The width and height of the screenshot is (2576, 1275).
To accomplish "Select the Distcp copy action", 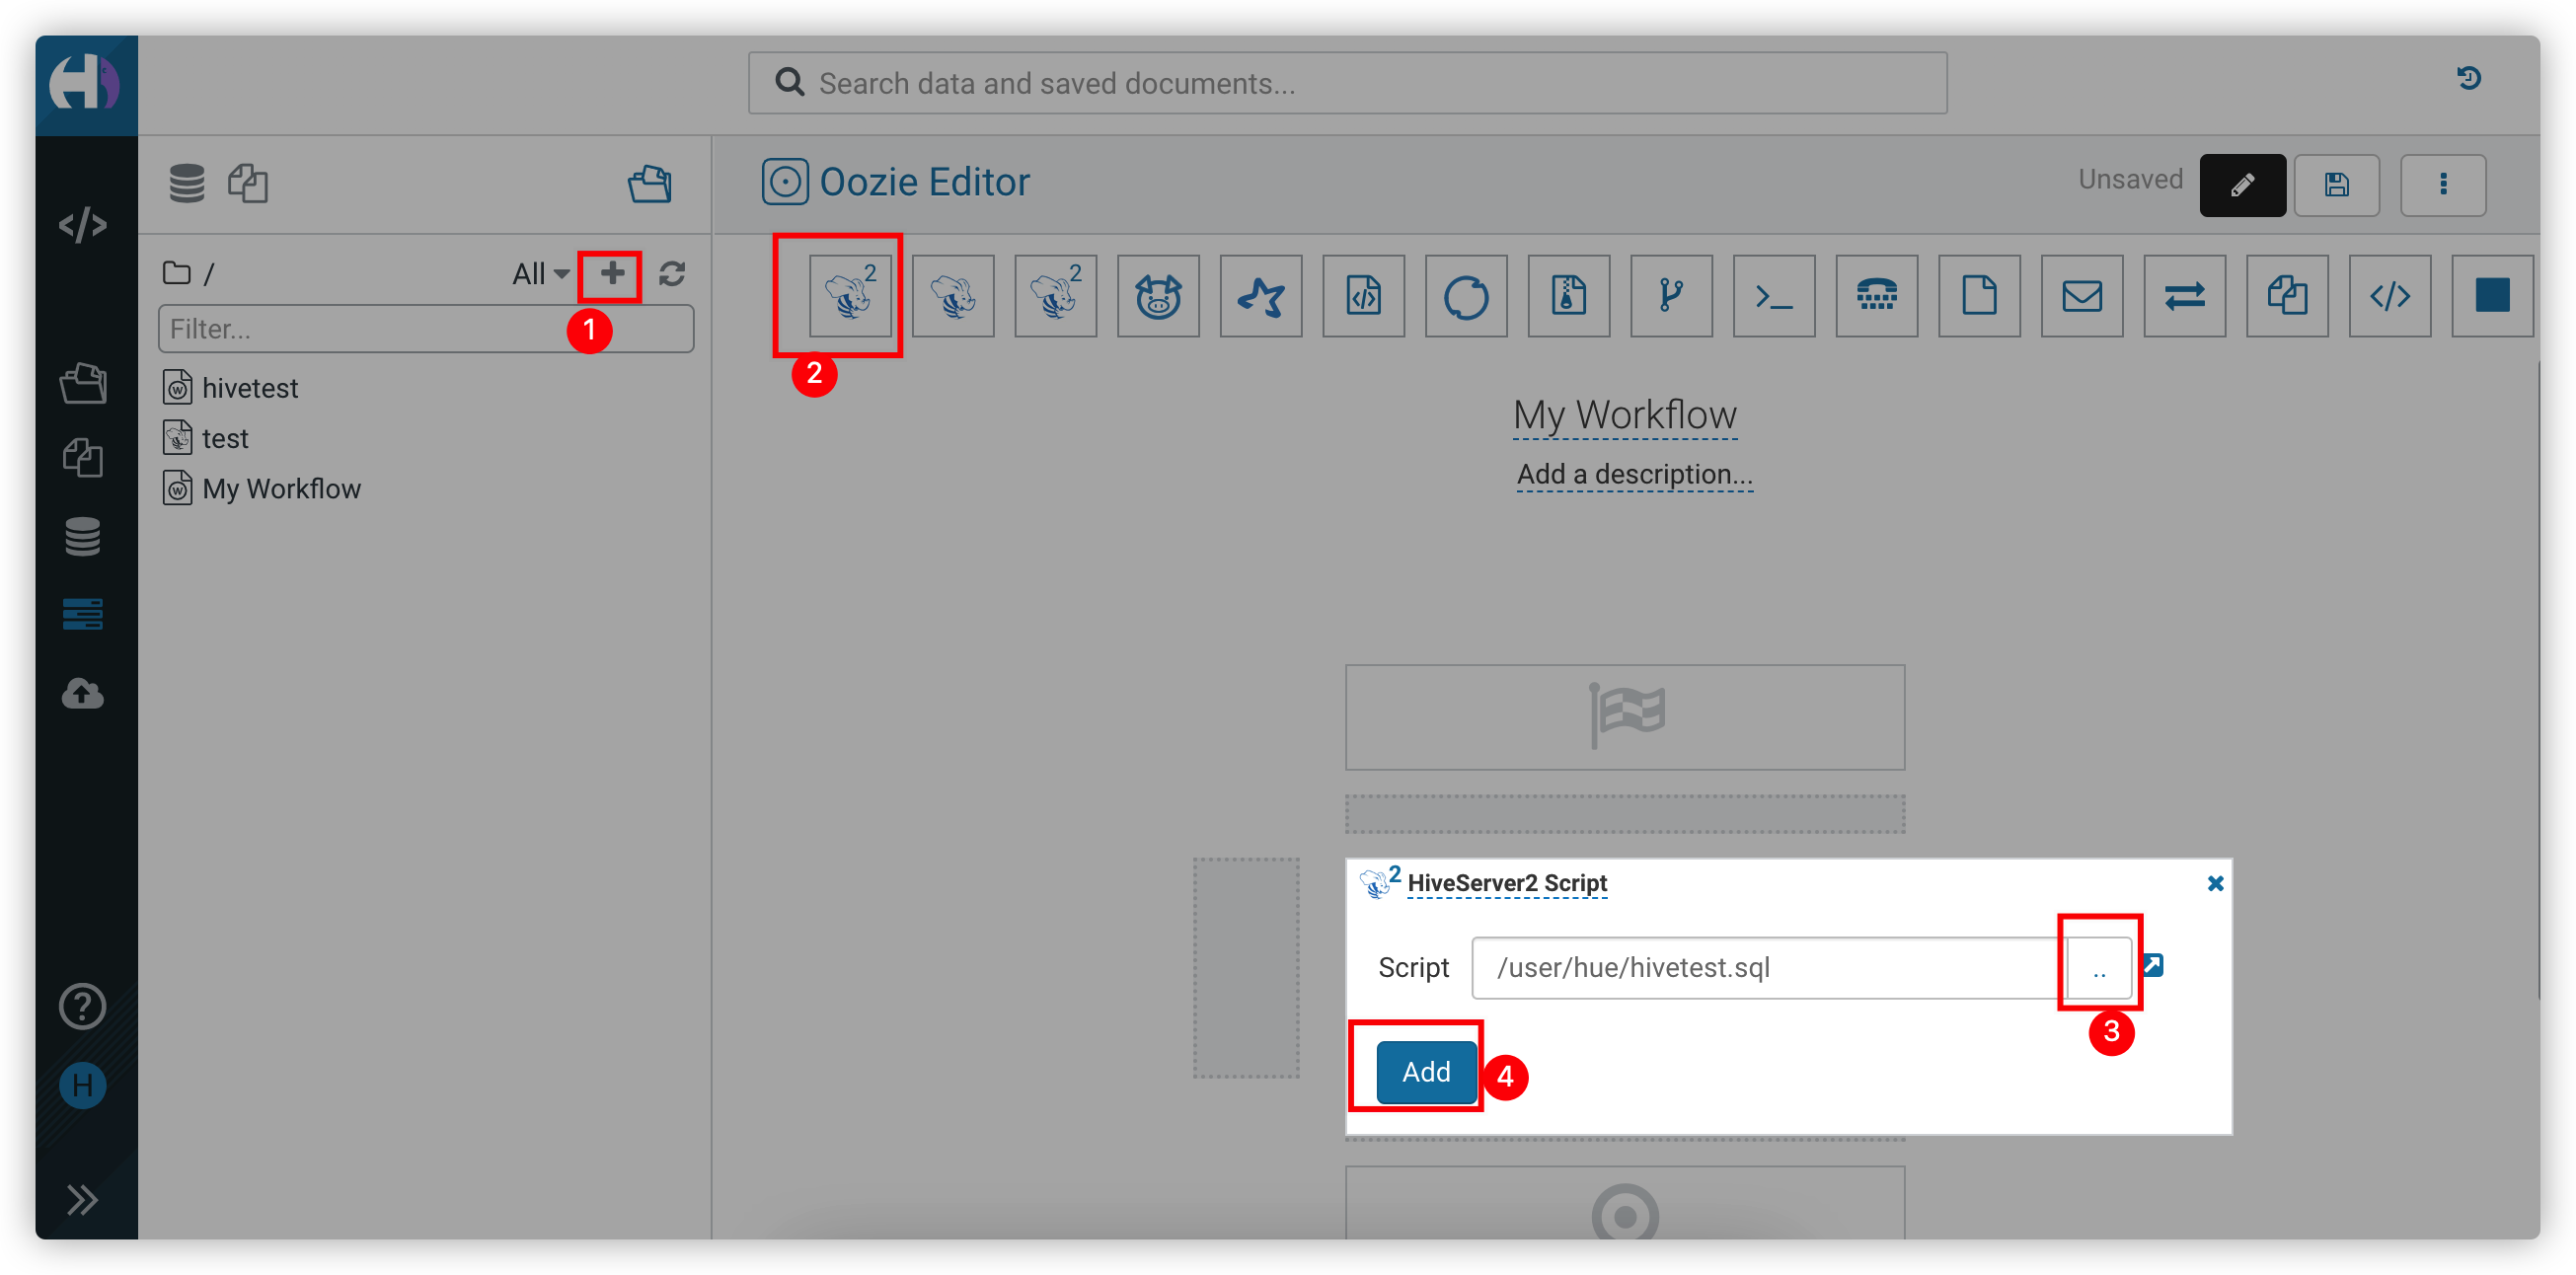I will 2288,296.
